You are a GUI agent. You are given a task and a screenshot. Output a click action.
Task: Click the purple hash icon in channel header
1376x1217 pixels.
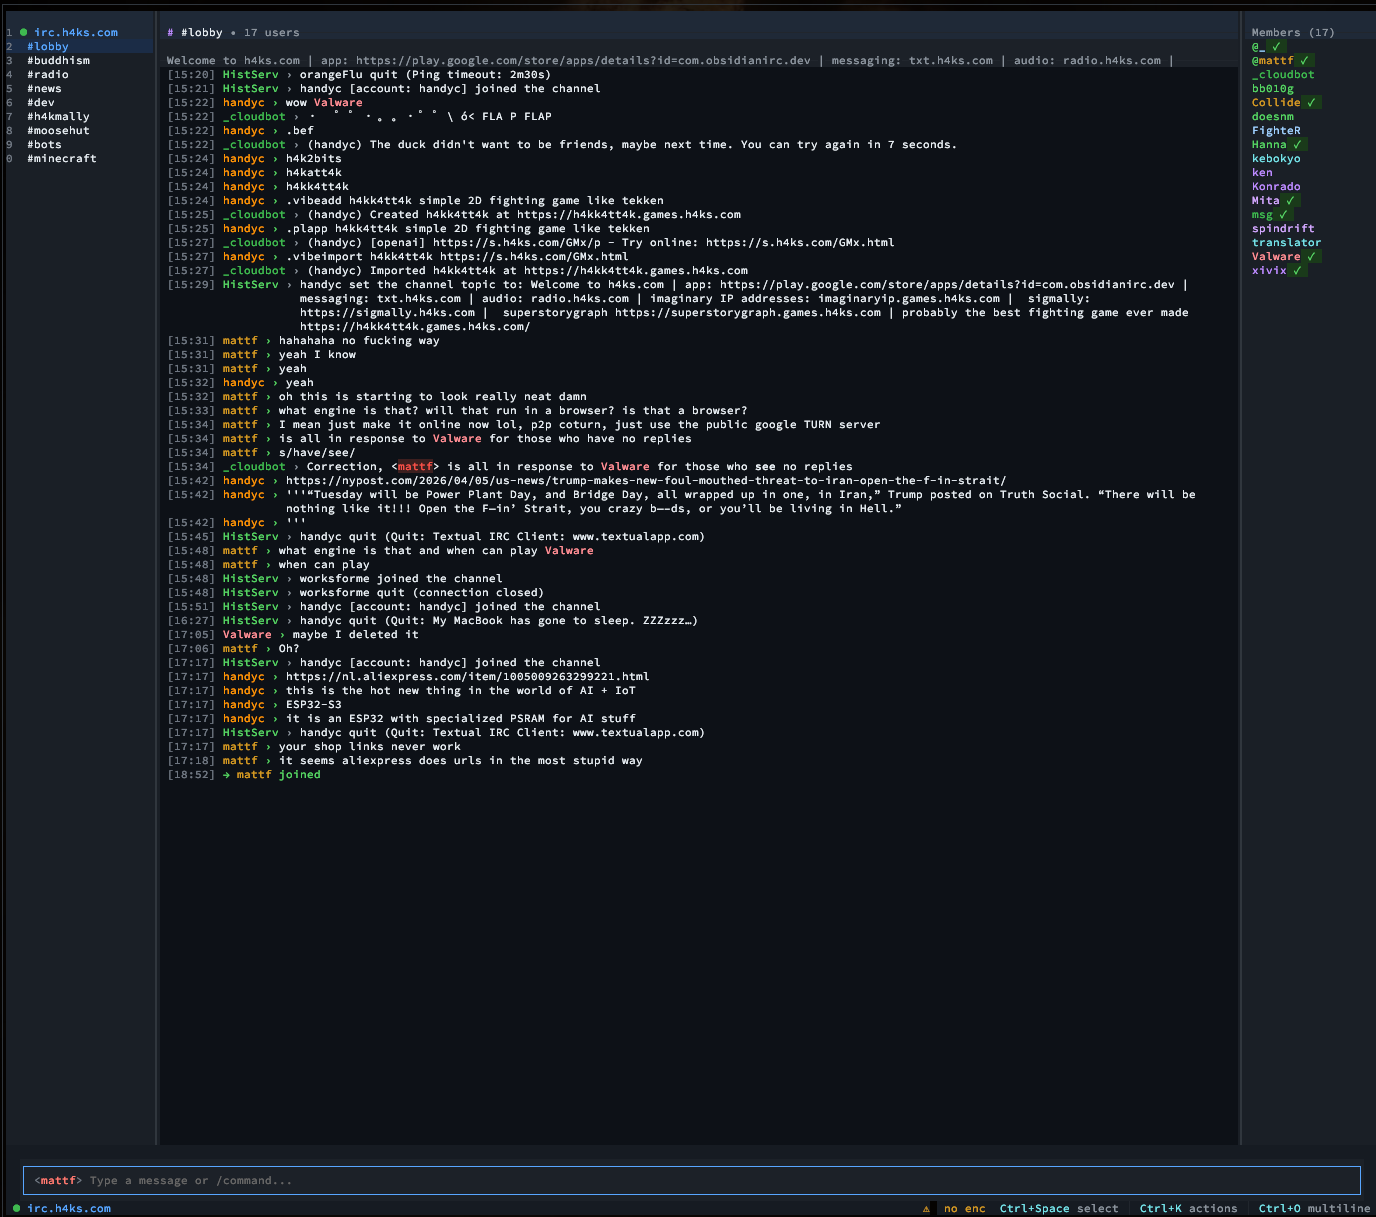[171, 32]
